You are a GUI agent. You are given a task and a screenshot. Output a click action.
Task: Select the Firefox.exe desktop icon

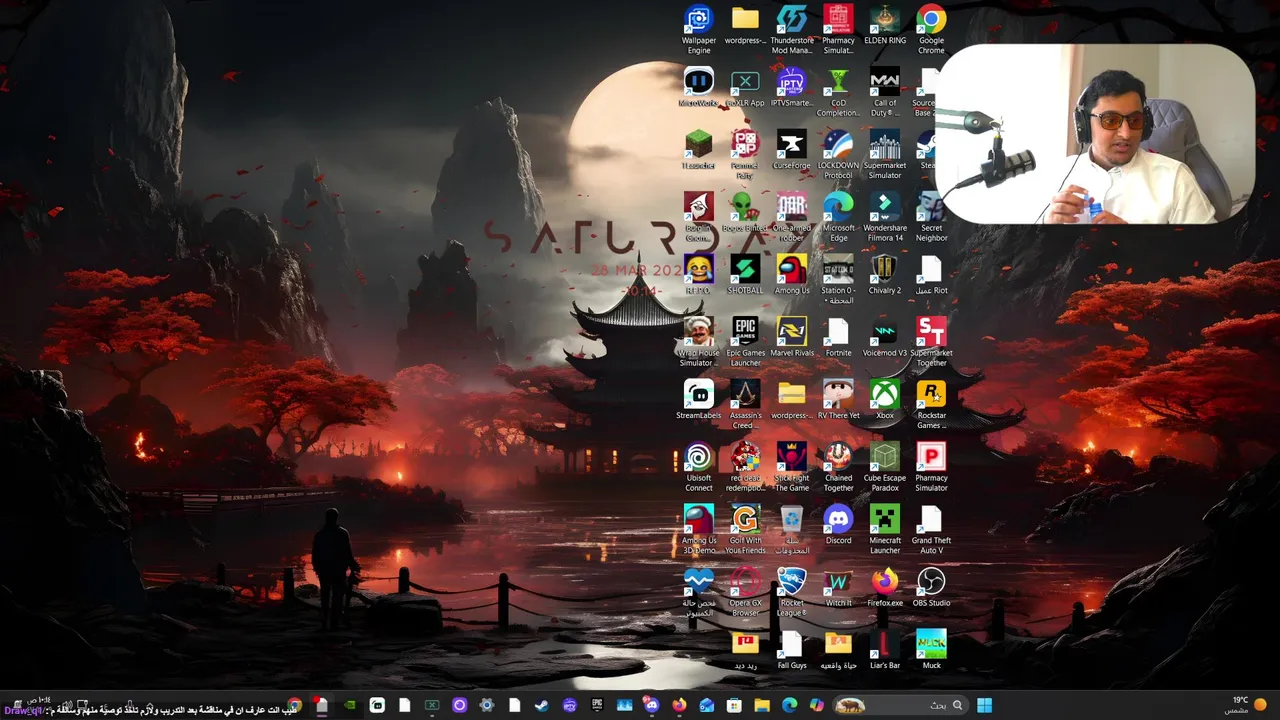885,588
